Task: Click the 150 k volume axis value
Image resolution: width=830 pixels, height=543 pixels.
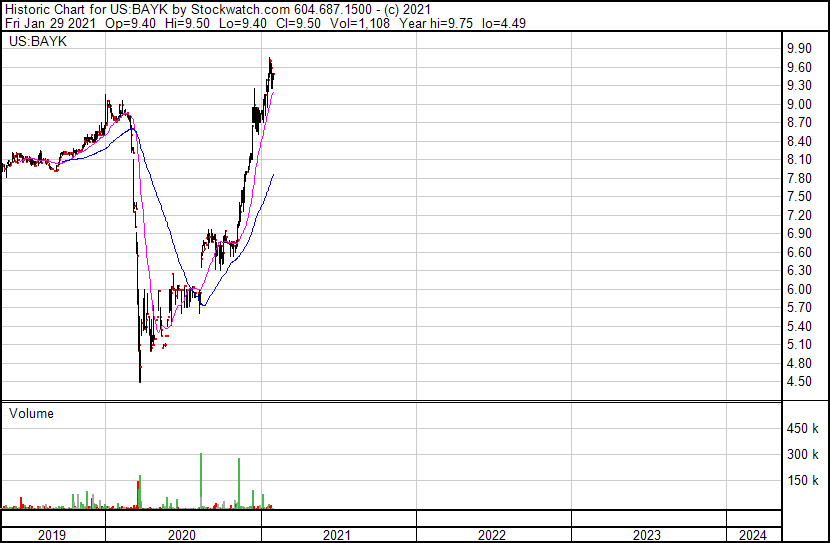Action: click(802, 480)
